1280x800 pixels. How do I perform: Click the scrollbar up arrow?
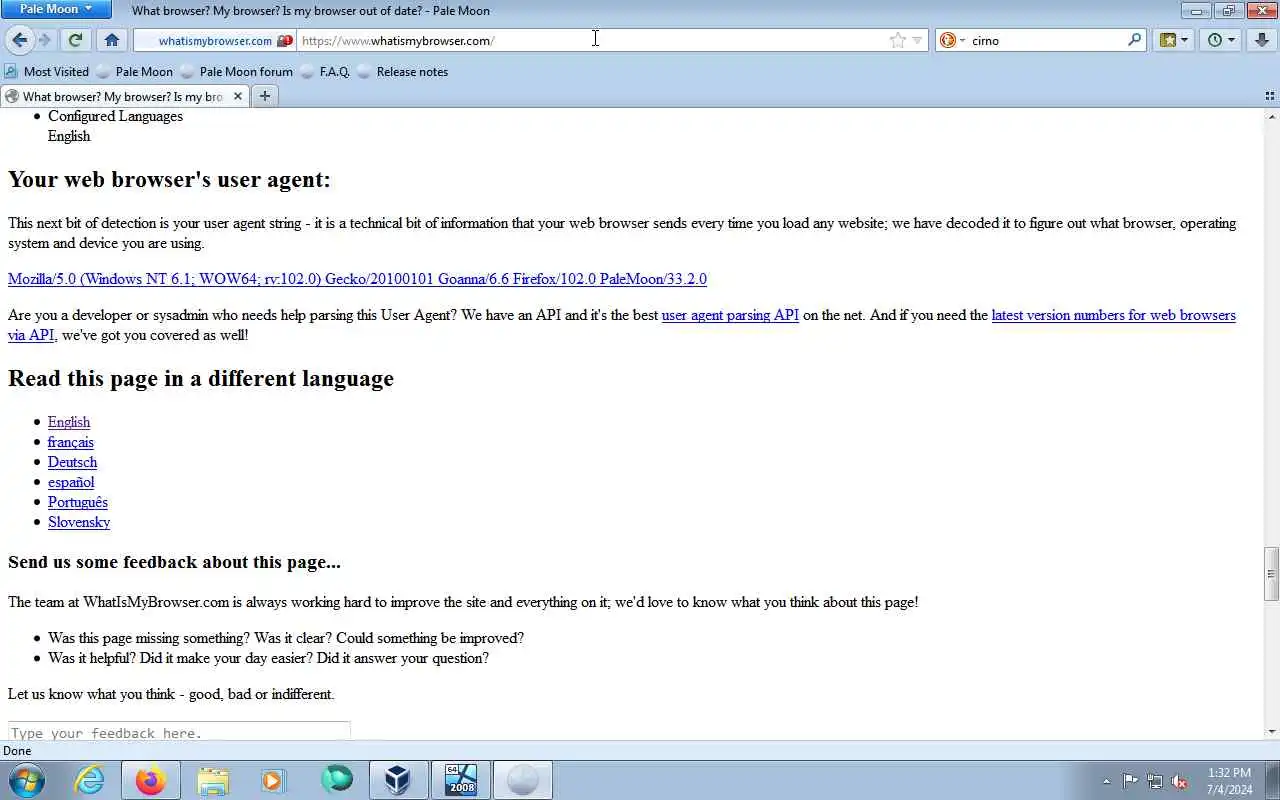tap(1271, 116)
